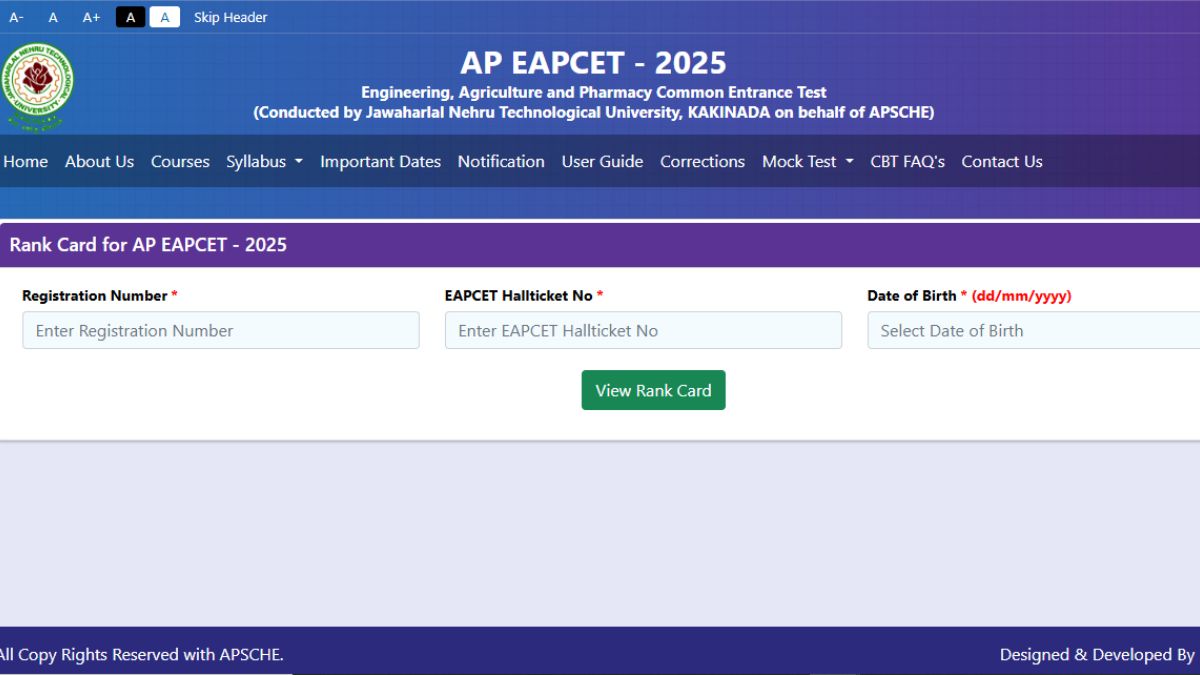Open the Contact Us page
This screenshot has height=675, width=1200.
[1002, 161]
